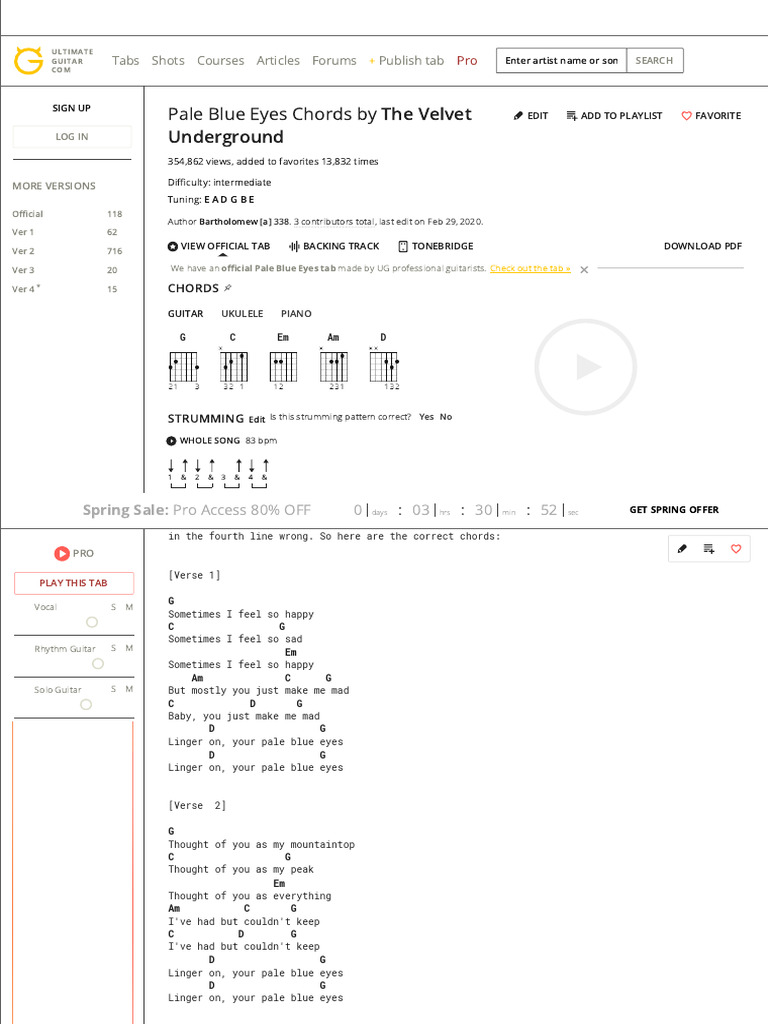Screen dimensions: 768x1024
Task: Click '3 contributors total' link
Action: 334,222
